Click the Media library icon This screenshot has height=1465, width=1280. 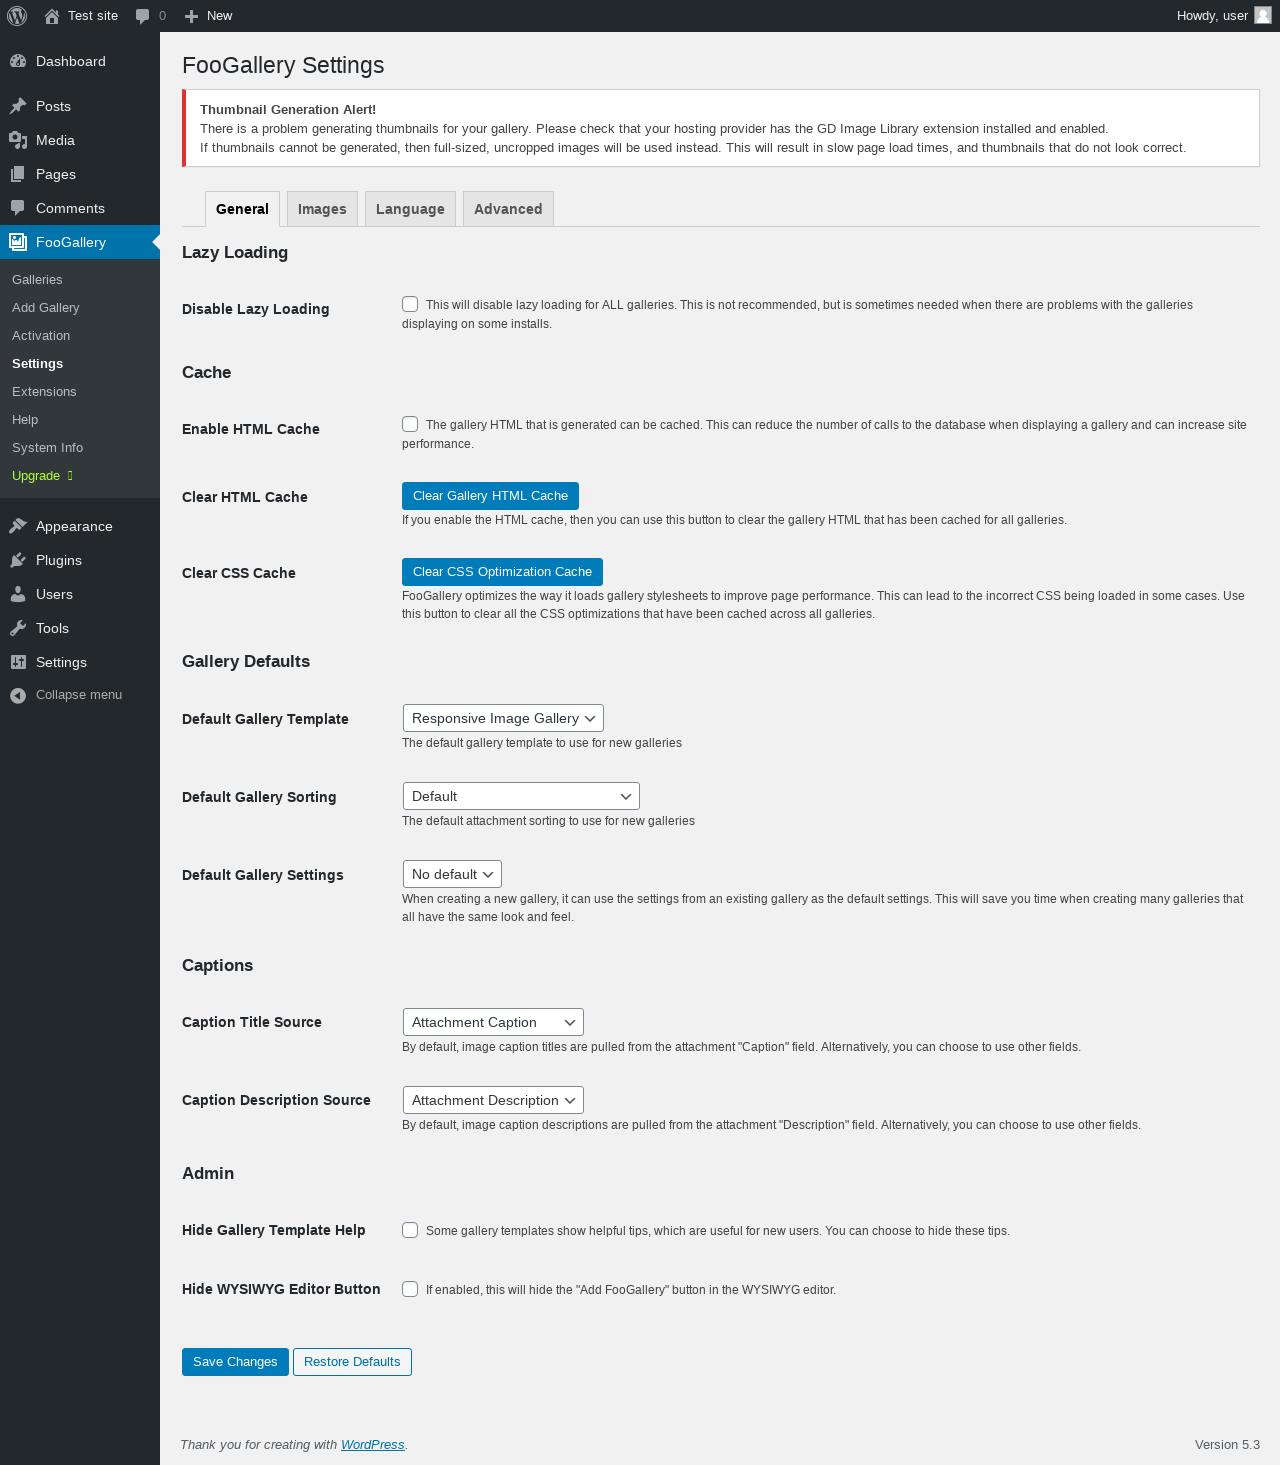click(x=18, y=140)
